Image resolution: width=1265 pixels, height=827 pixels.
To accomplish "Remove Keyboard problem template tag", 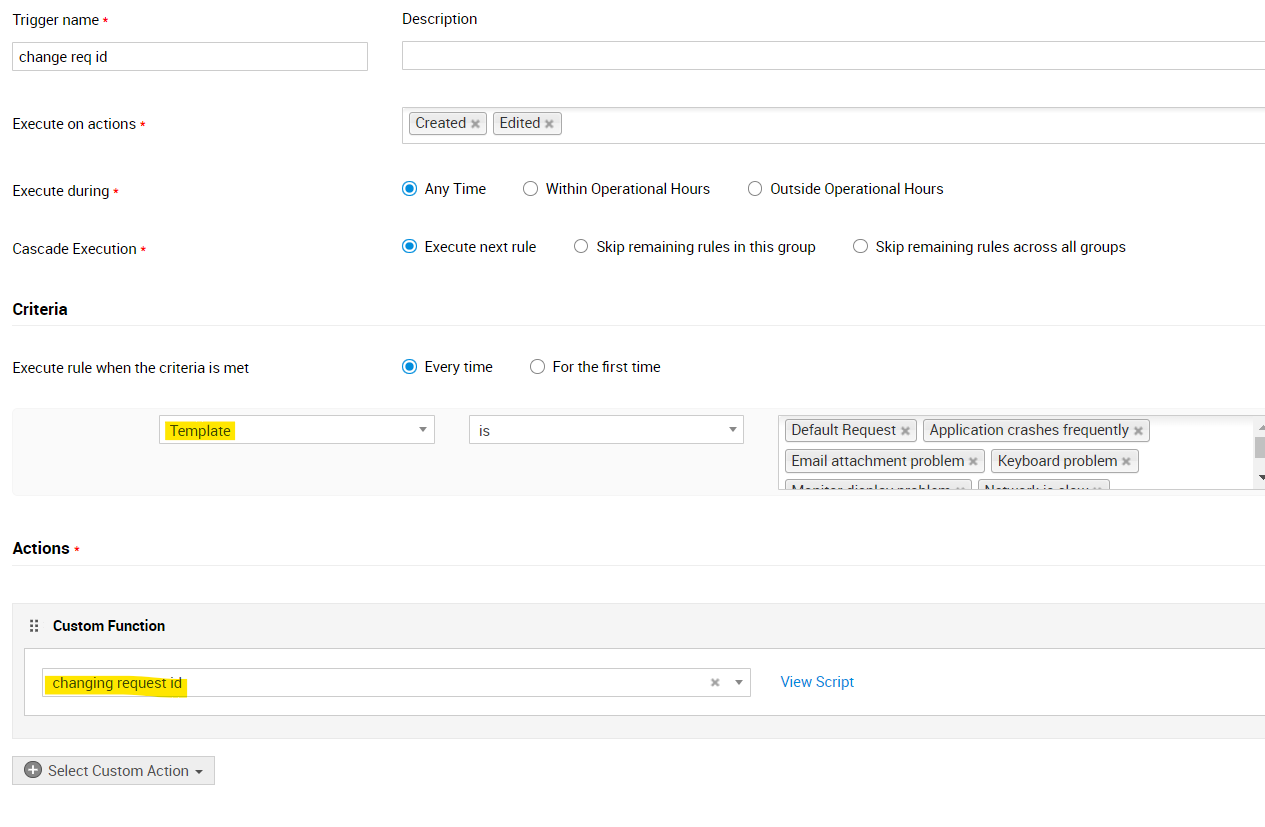I will click(x=1126, y=462).
